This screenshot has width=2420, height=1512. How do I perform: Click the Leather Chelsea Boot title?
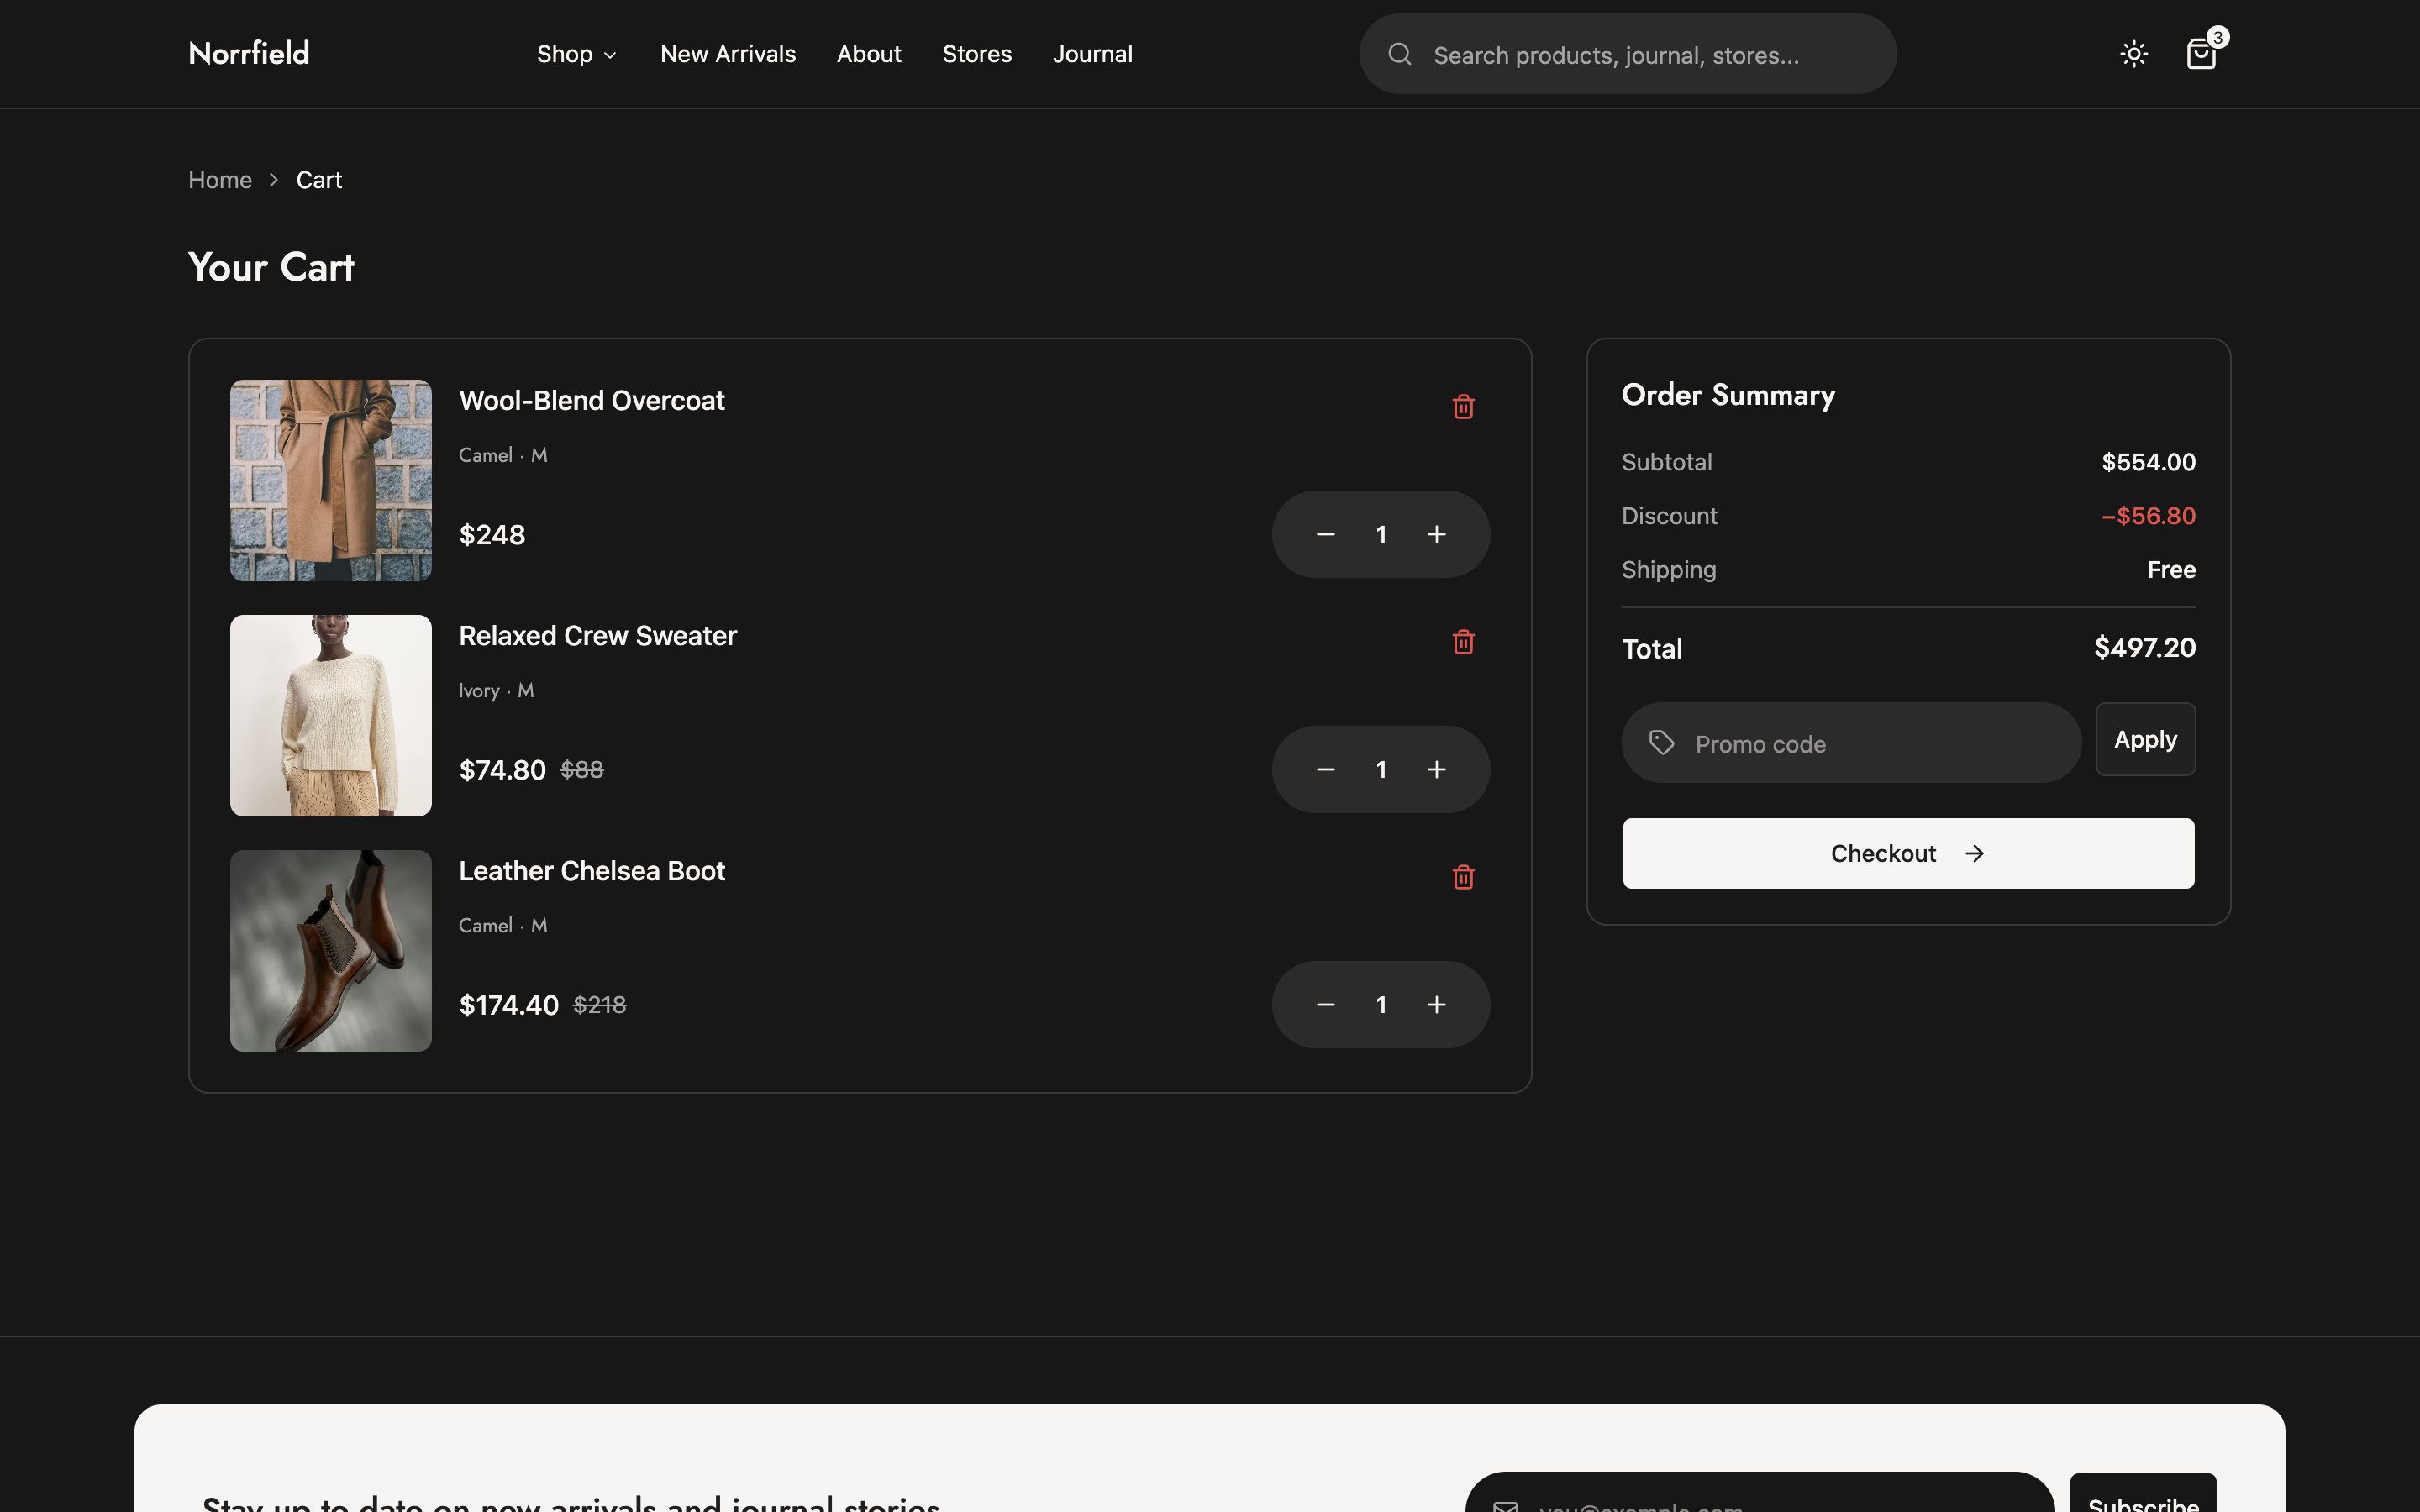[591, 871]
